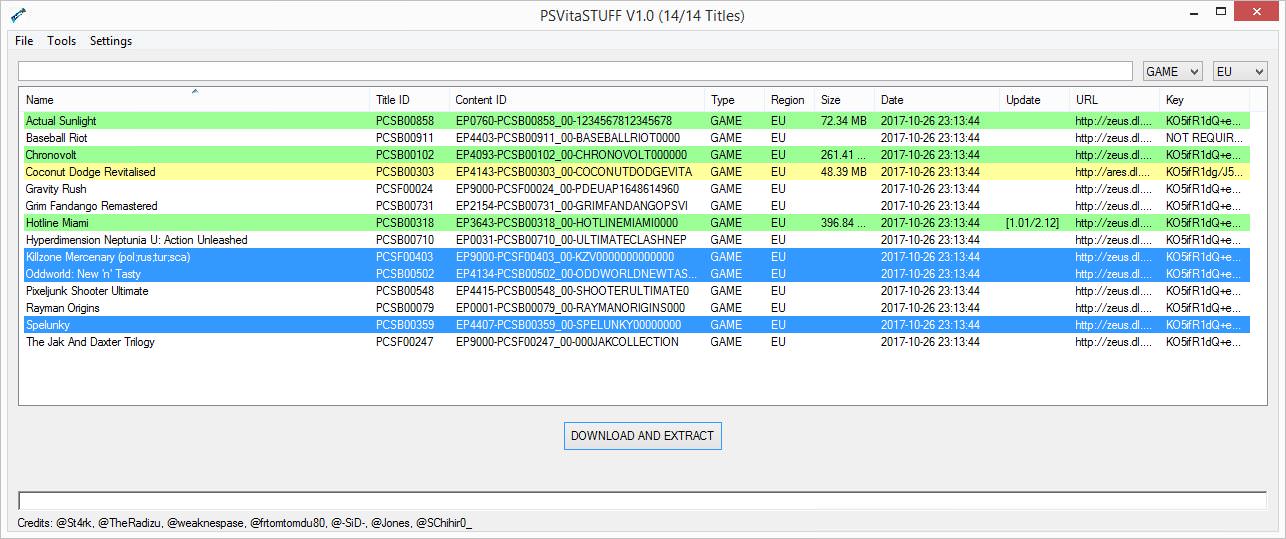Click Content ID EP4415-PCSB00548_00-SHOOTERULTIMATE0
Viewport: 1286px width, 539px height.
[572, 291]
